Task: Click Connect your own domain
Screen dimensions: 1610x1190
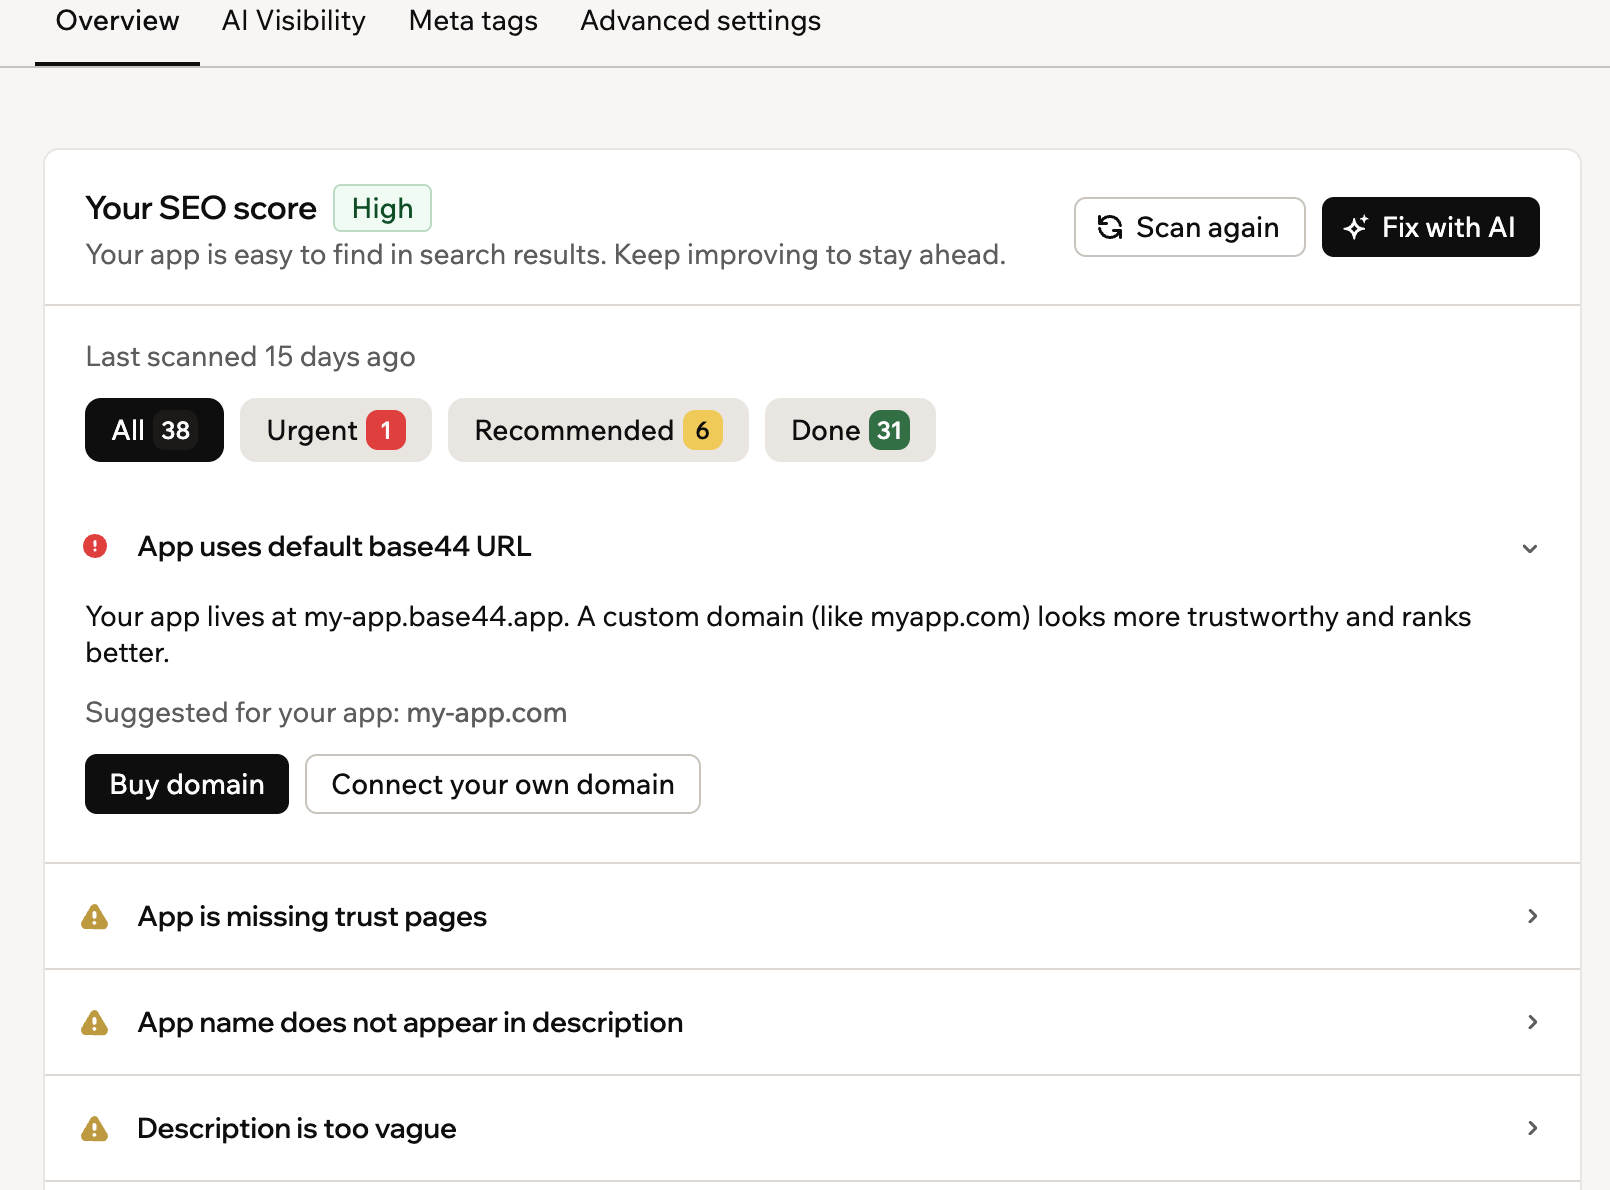Action: (x=503, y=784)
